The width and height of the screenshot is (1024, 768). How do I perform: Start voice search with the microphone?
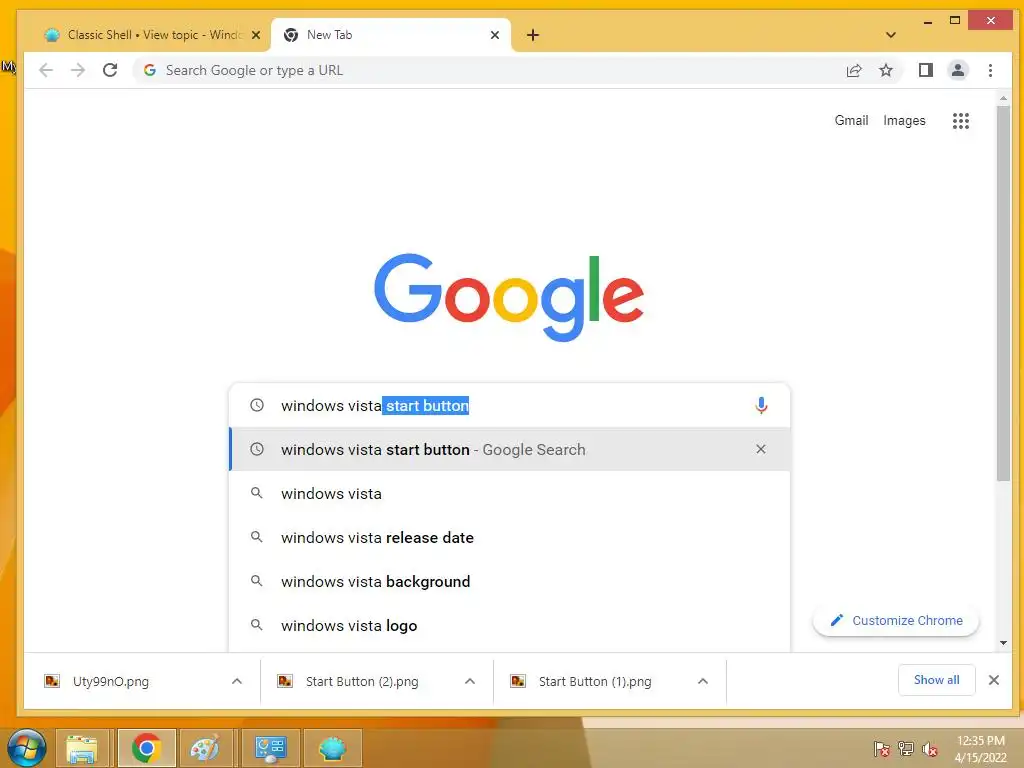761,406
